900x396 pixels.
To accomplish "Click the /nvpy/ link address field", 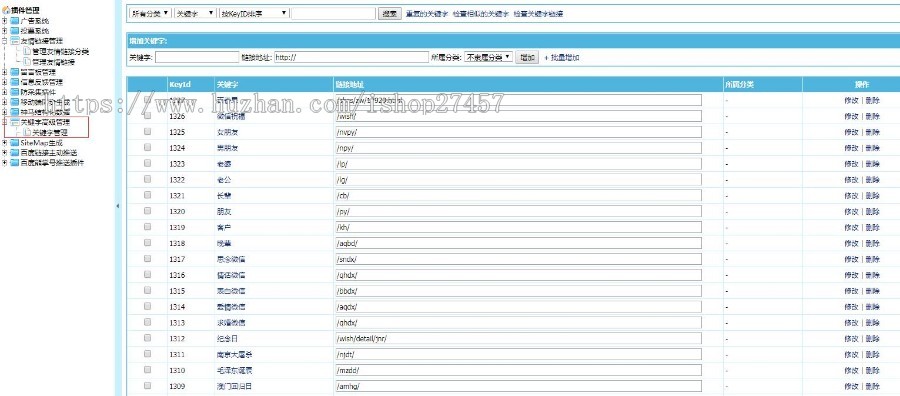I will pos(518,132).
